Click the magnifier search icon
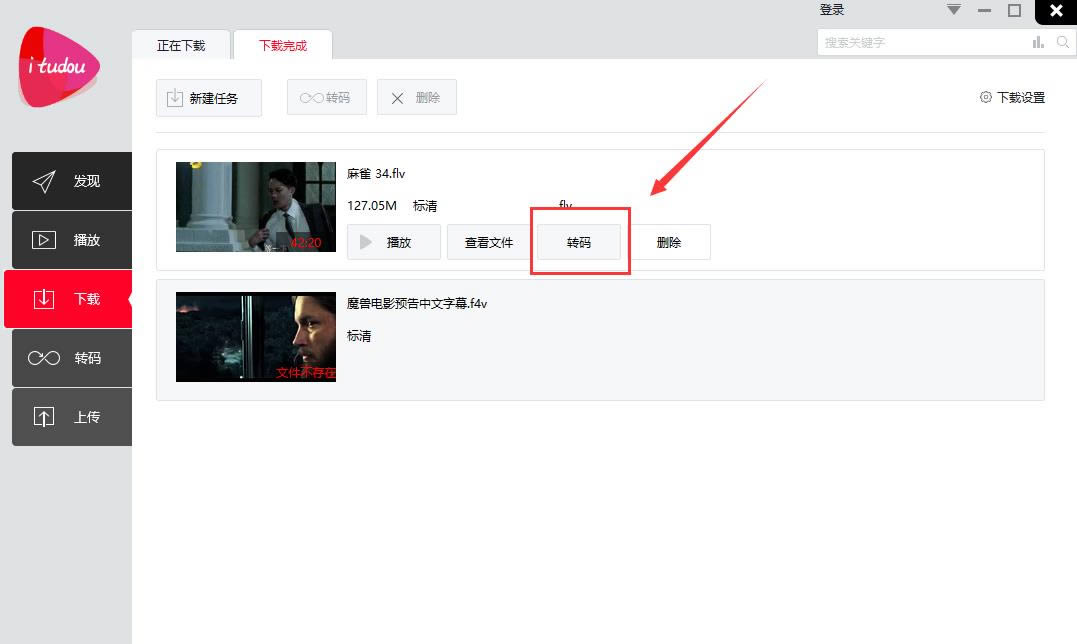The width and height of the screenshot is (1077, 644). 1063,43
